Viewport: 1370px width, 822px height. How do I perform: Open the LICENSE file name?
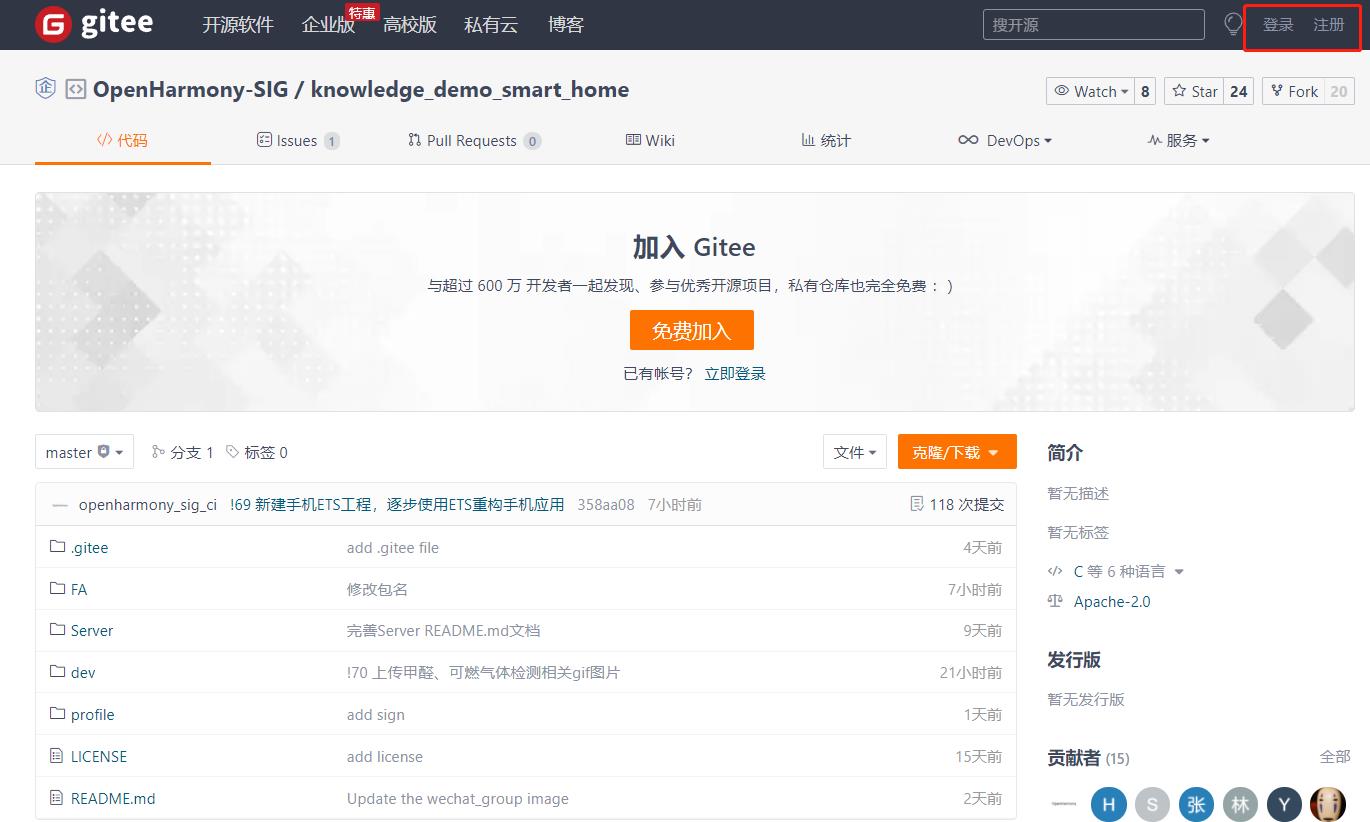[x=99, y=756]
